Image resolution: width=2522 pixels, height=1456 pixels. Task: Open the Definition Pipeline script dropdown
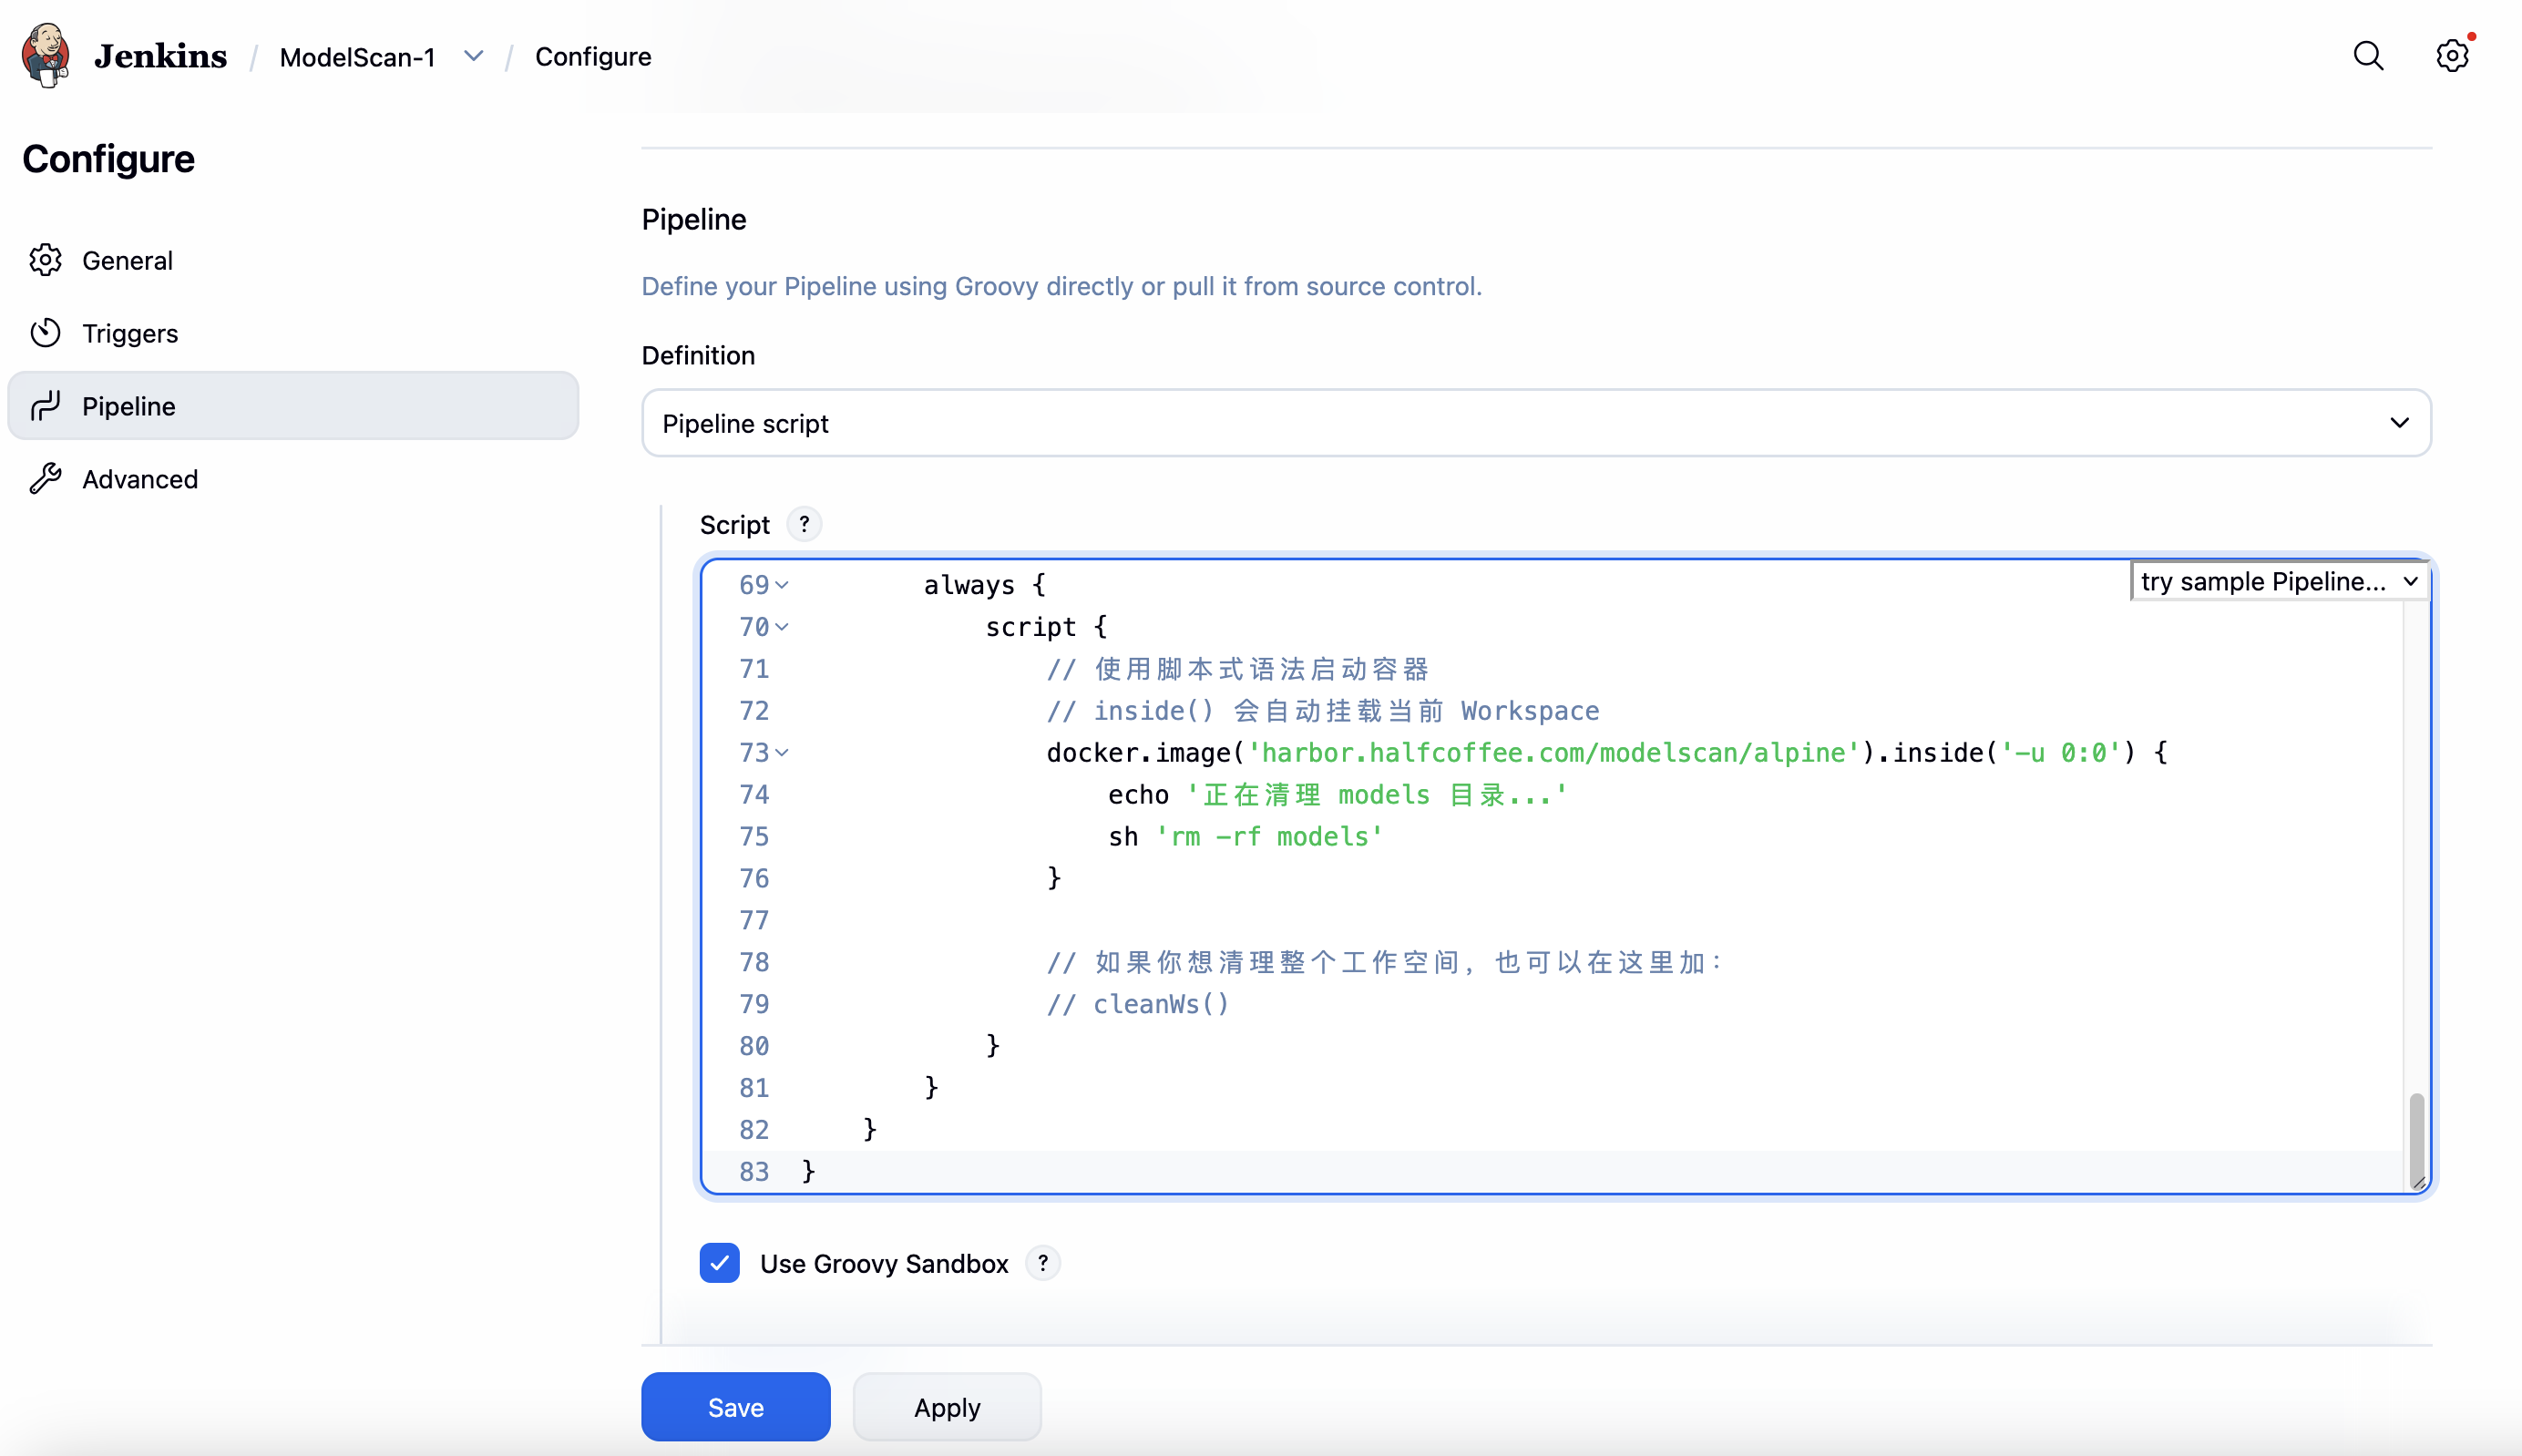[x=1535, y=423]
